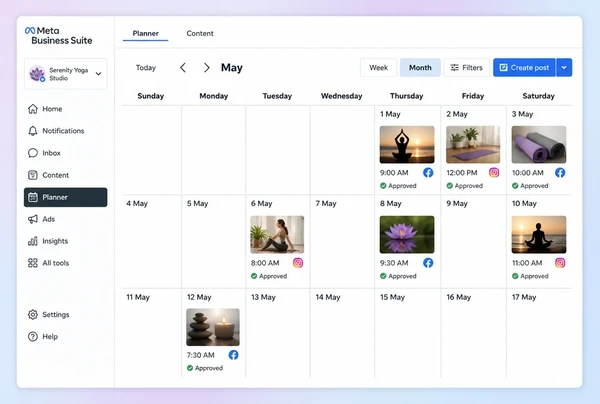Switch calendar to Week view
600x404 pixels.
pos(378,68)
